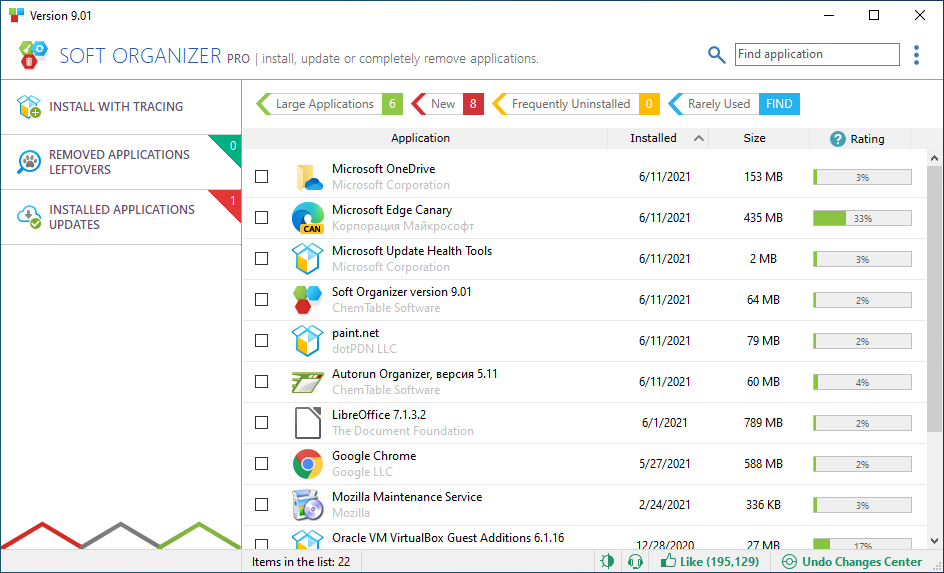
Task: Click the headset support icon
Action: [634, 562]
